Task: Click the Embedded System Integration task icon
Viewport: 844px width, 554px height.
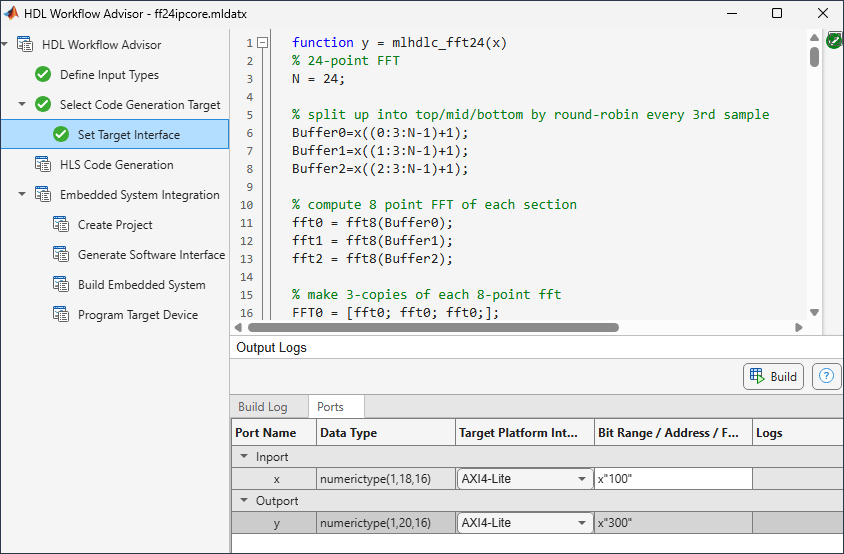Action: (x=43, y=194)
